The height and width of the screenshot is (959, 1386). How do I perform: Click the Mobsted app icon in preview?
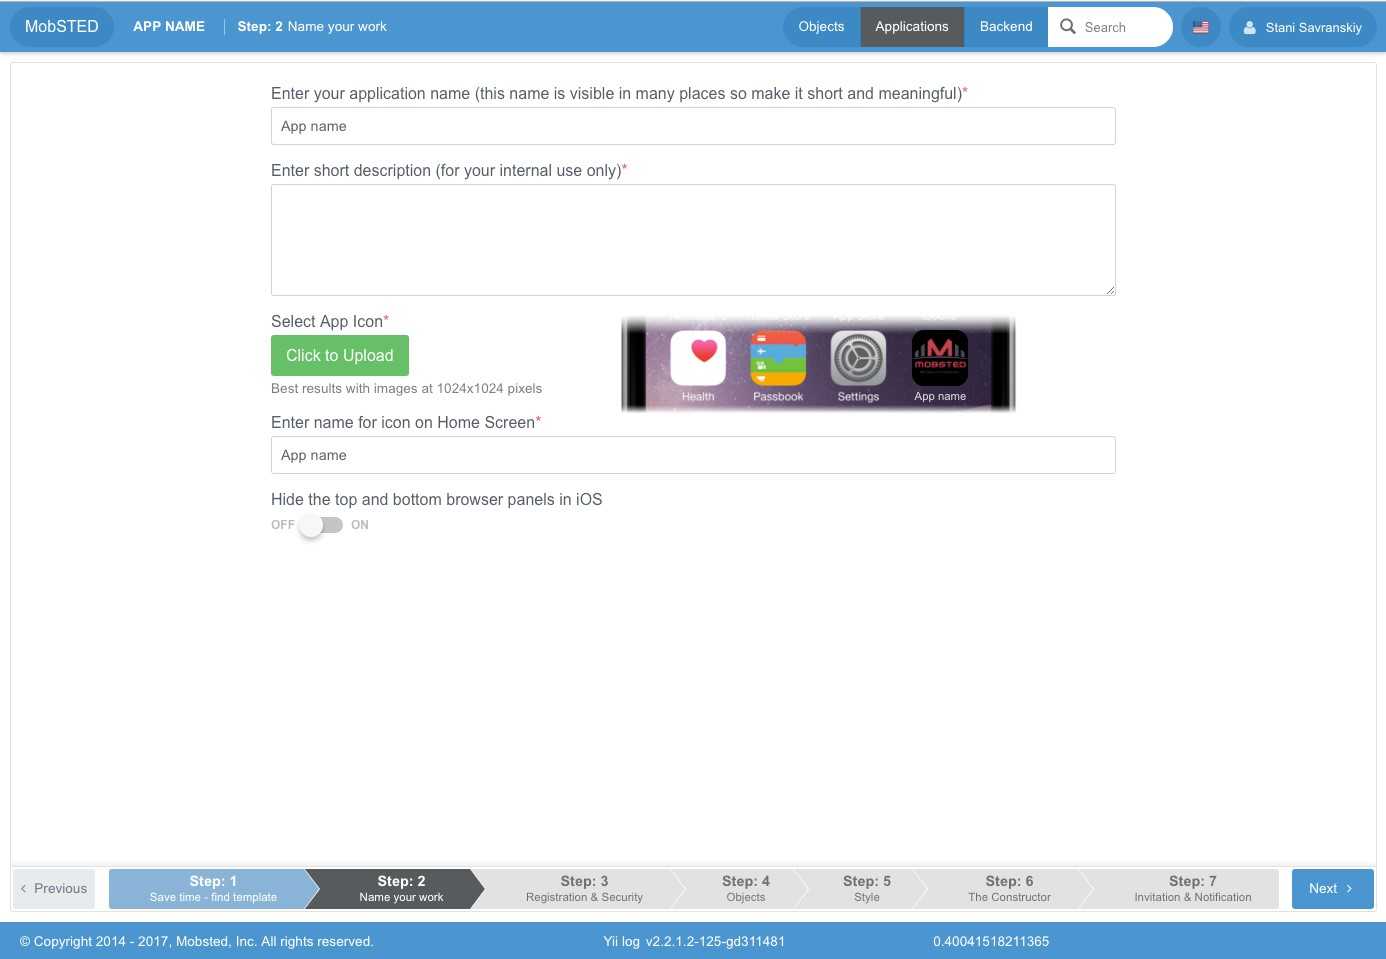coord(939,358)
